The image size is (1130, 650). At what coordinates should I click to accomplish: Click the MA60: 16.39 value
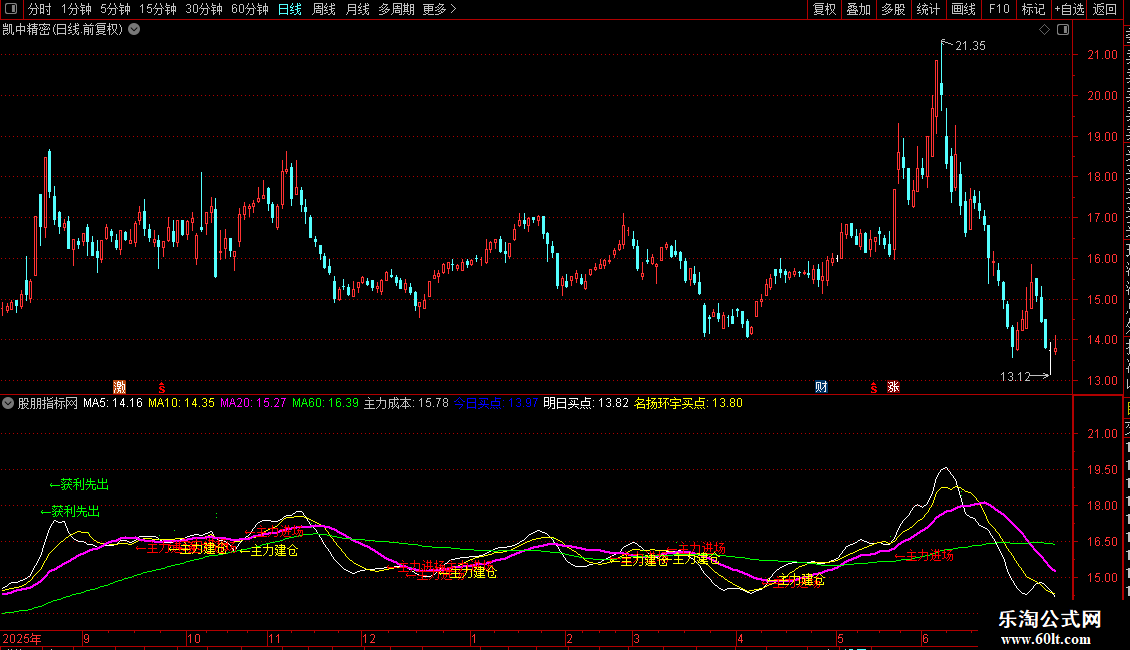coord(325,403)
